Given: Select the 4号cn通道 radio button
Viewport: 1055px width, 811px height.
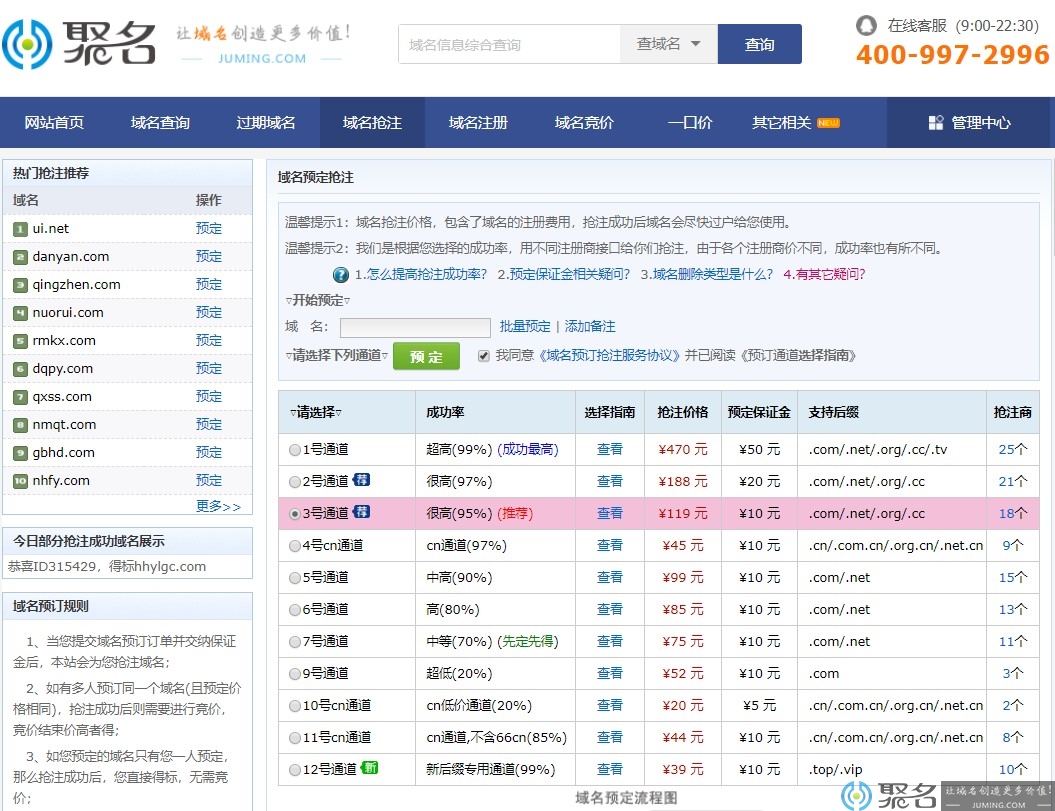Looking at the screenshot, I should [x=295, y=546].
